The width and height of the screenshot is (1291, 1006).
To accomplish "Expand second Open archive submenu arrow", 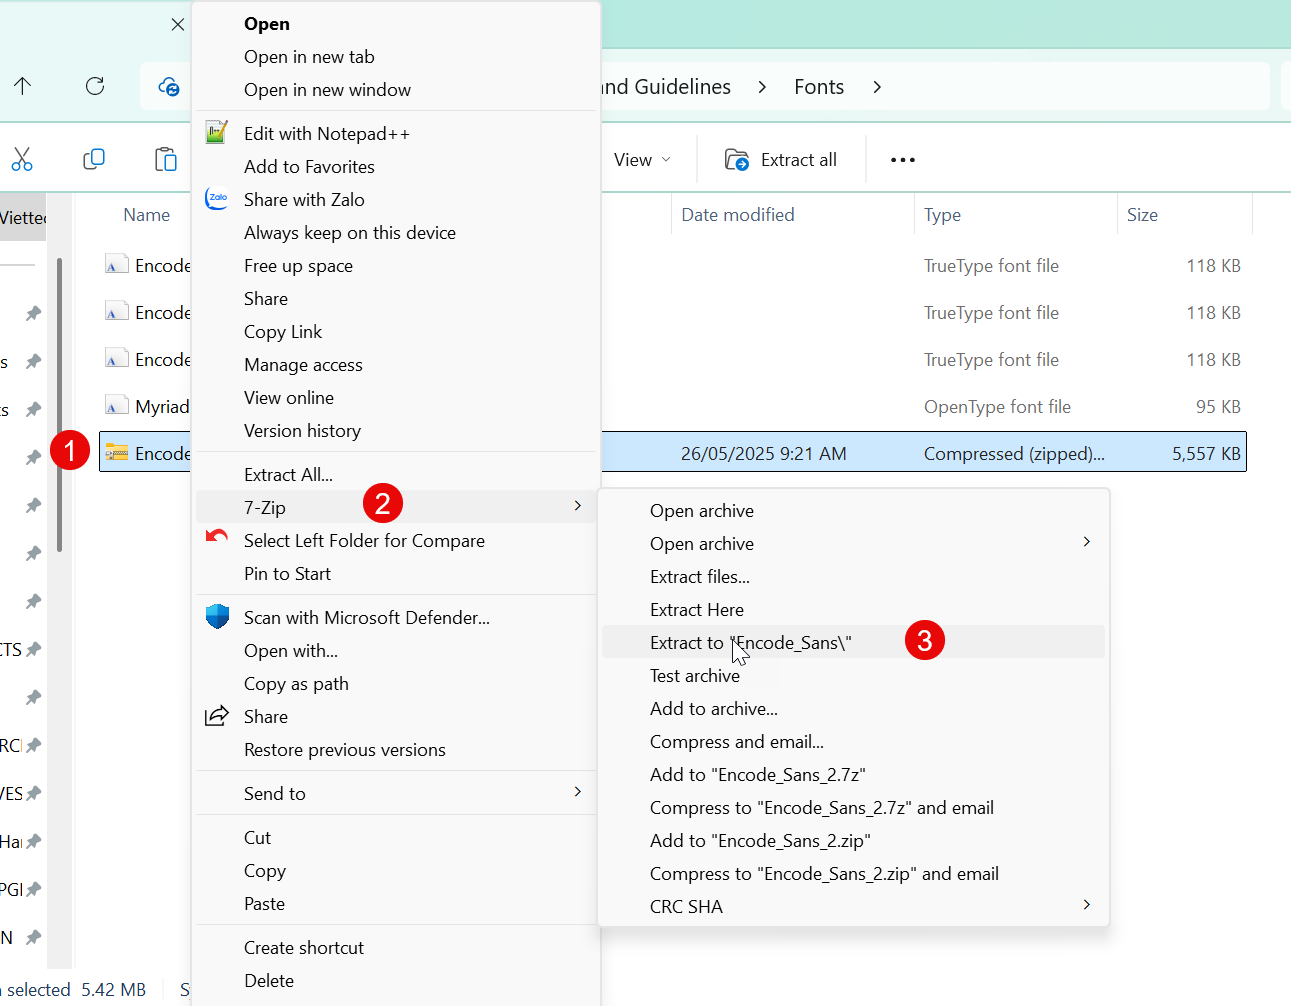I will [x=1087, y=542].
